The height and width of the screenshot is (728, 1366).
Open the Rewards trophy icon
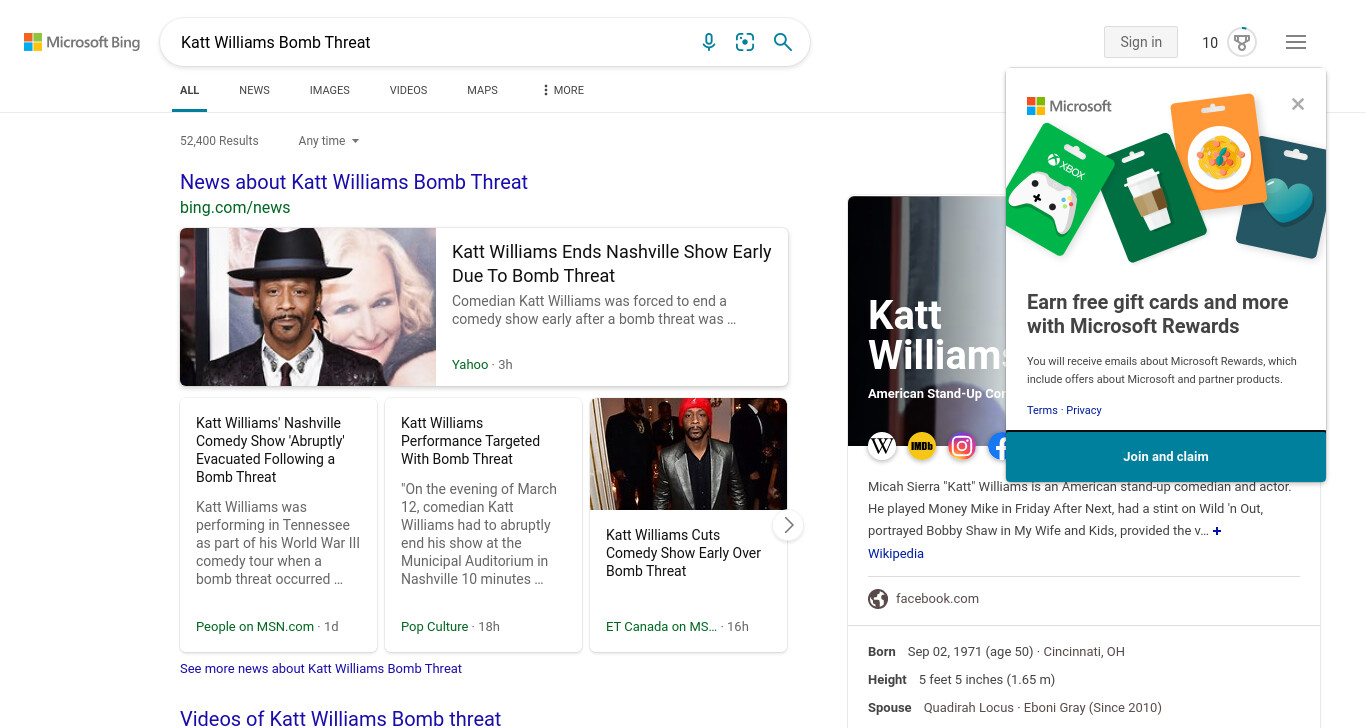1242,42
